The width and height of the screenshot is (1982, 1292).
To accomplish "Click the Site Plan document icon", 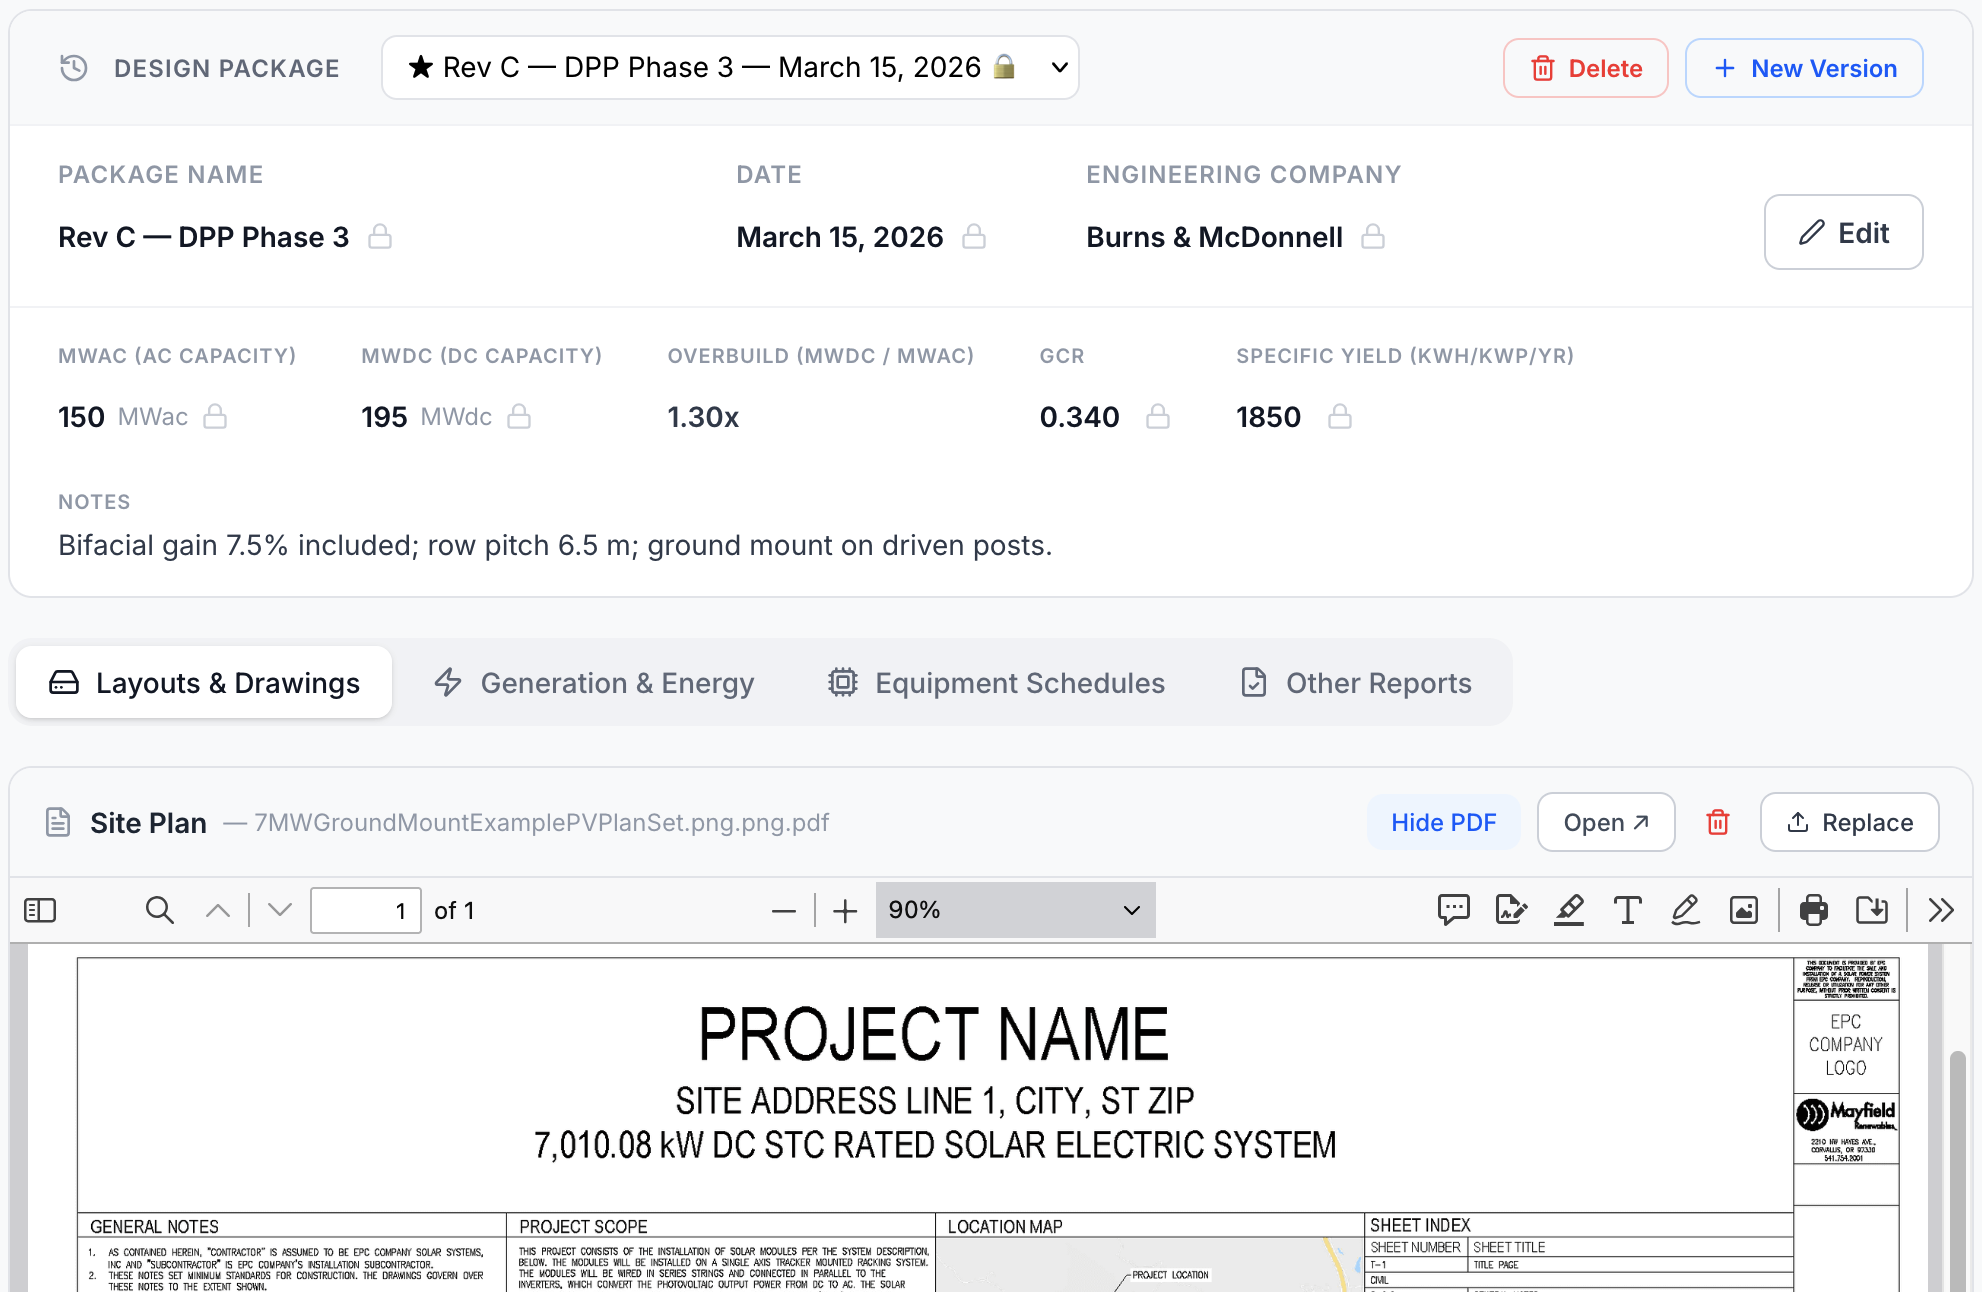I will coord(58,822).
